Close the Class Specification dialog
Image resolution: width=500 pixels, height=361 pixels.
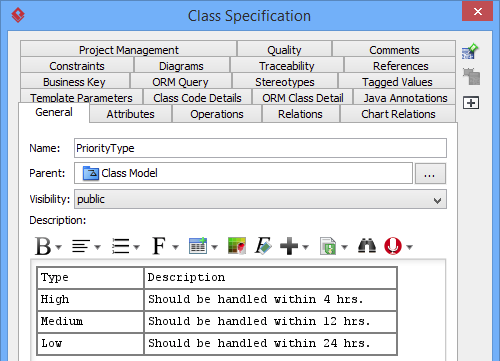pyautogui.click(x=478, y=12)
